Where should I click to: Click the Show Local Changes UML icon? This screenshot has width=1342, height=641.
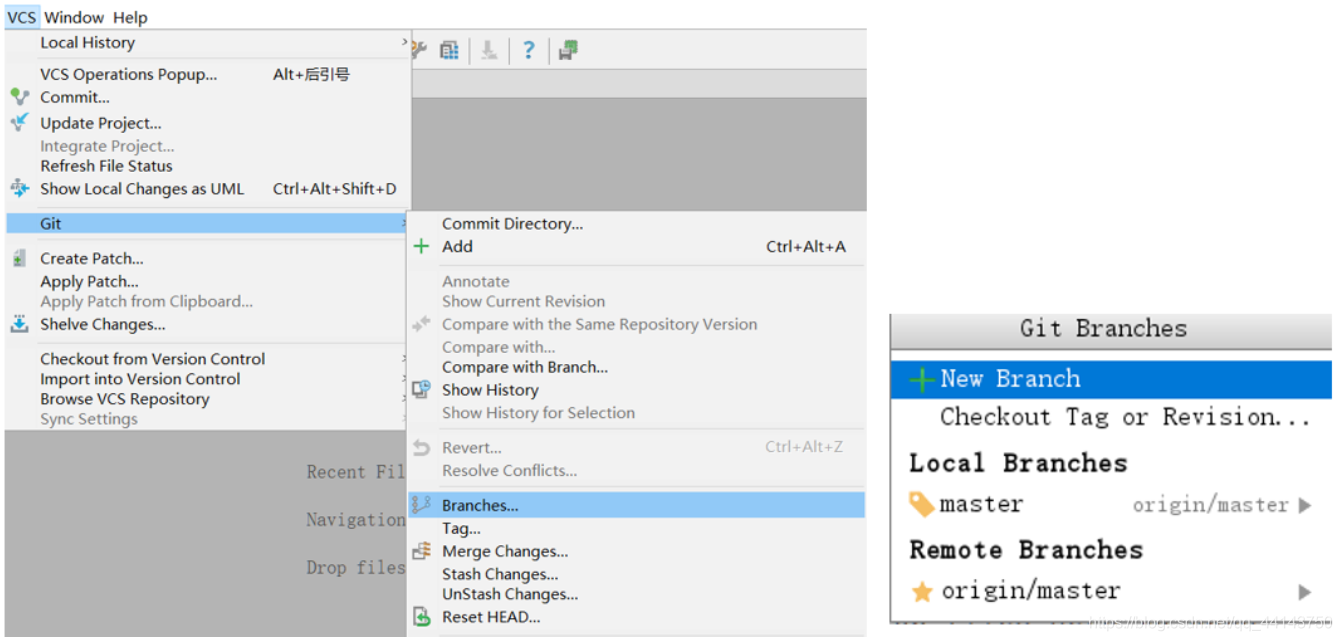click(x=20, y=188)
